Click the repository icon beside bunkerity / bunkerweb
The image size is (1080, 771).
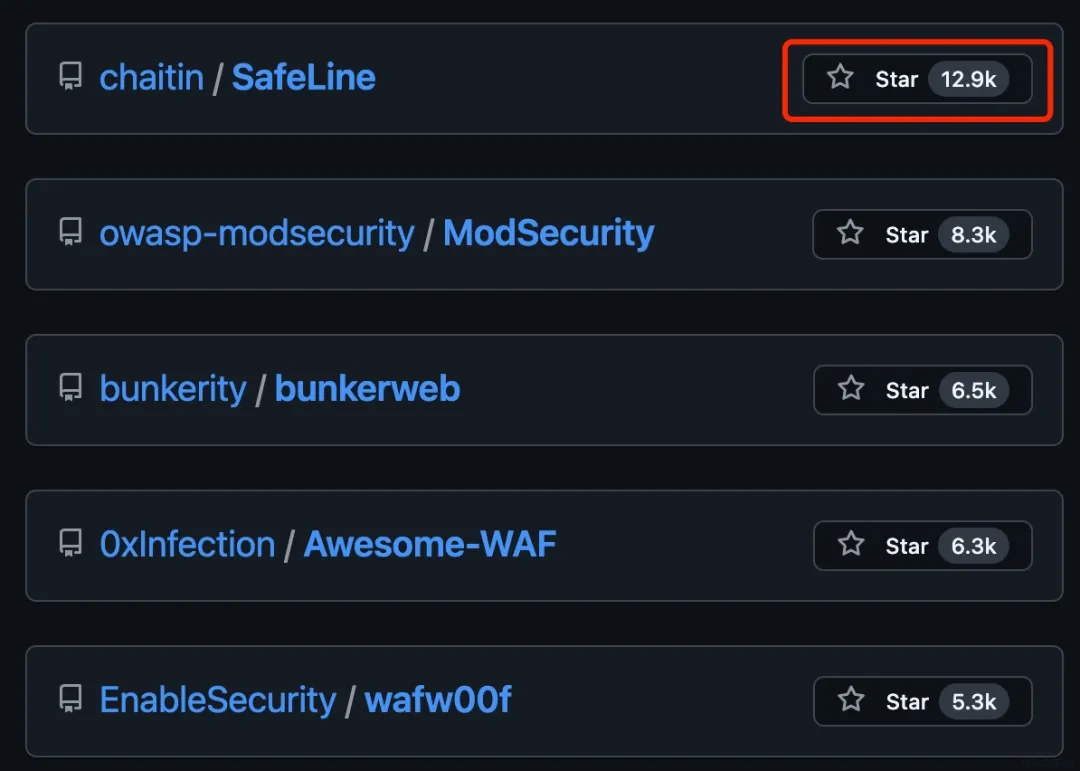(70, 389)
